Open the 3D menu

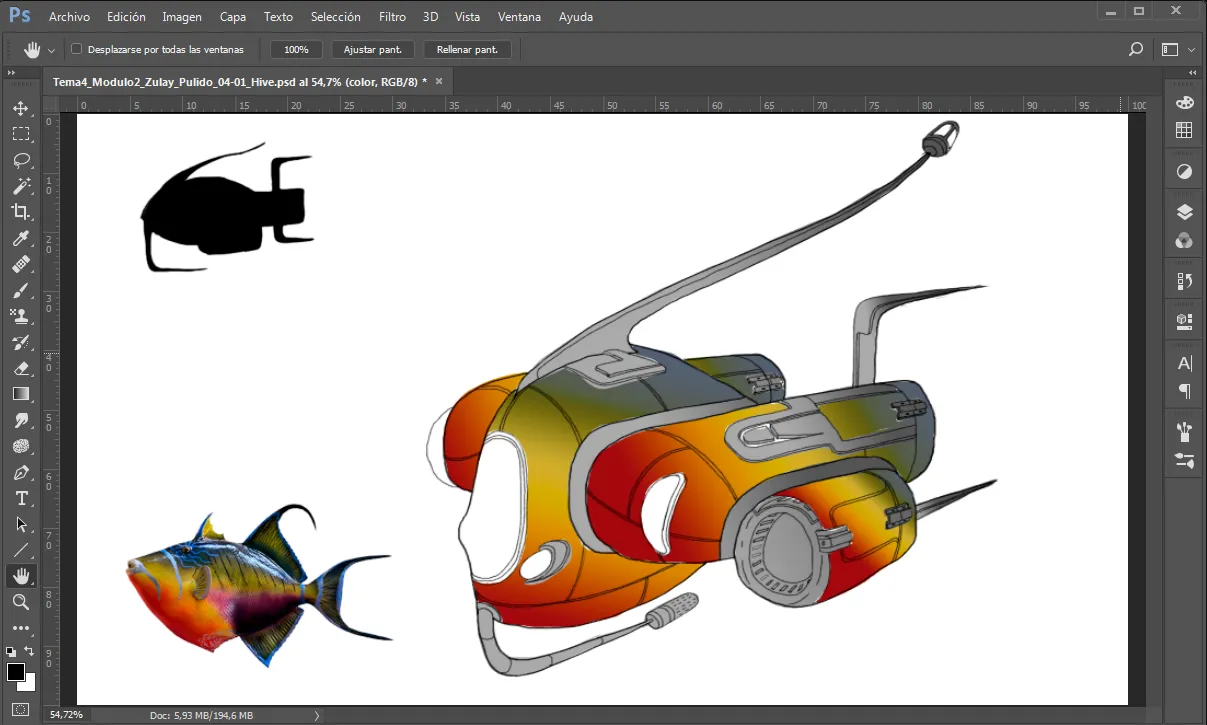click(431, 17)
